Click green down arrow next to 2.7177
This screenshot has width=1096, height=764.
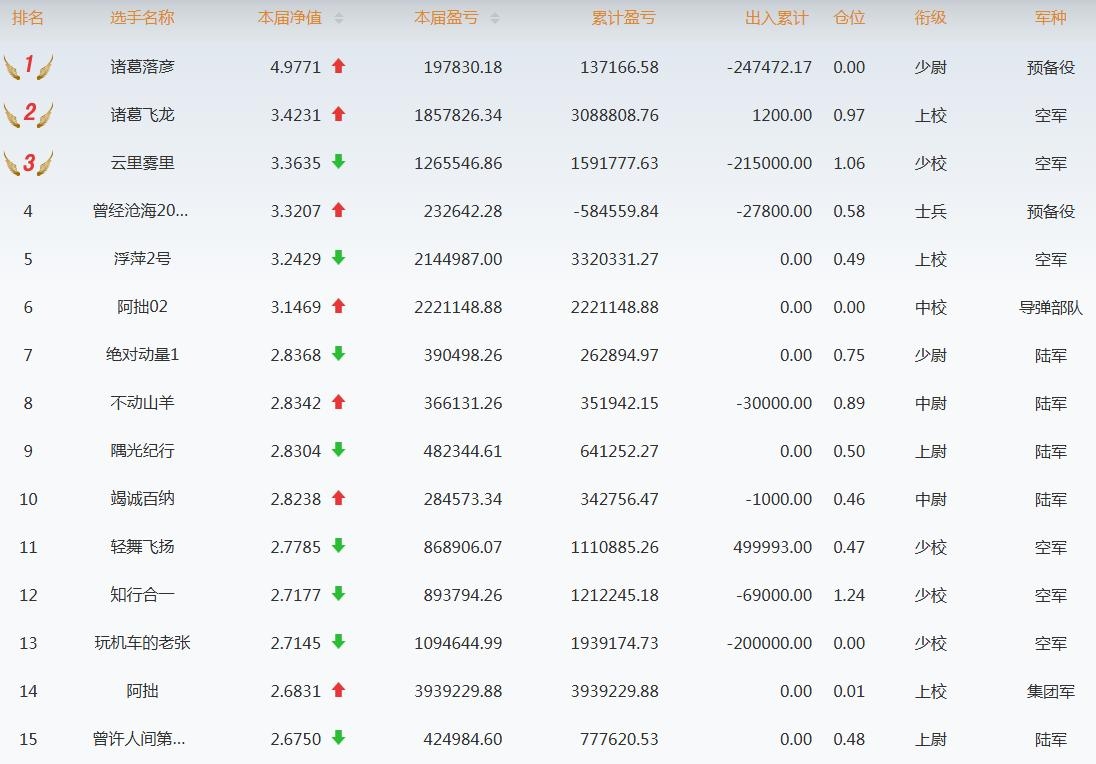tap(338, 594)
